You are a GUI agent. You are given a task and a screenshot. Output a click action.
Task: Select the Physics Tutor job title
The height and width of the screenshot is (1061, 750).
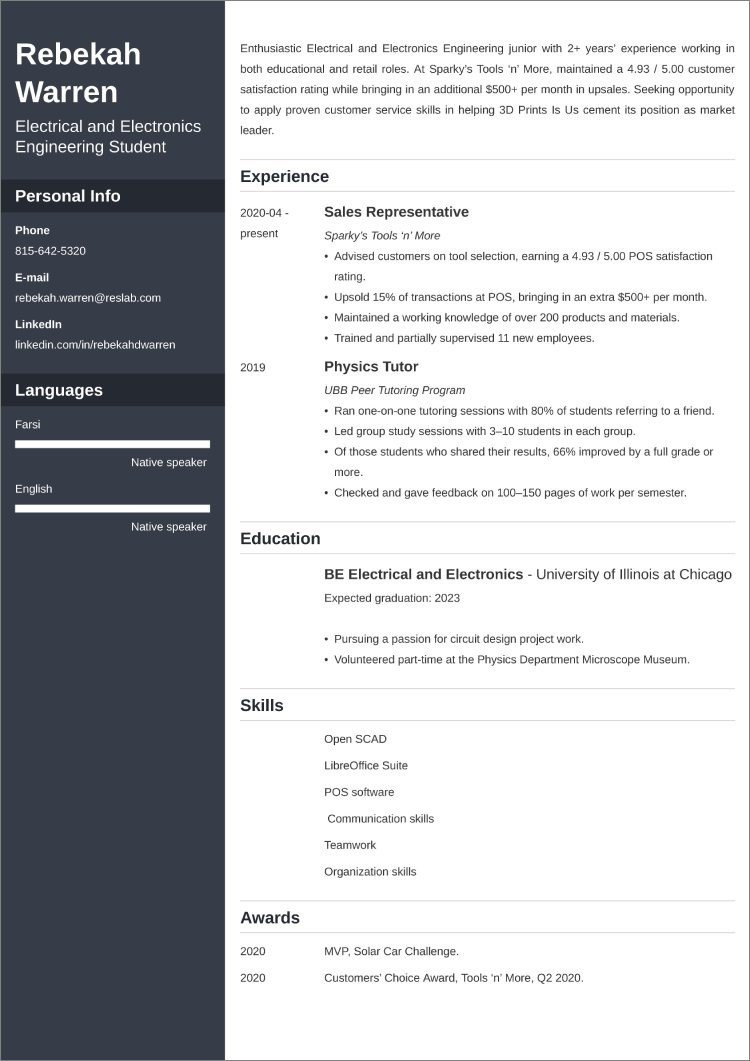[371, 367]
